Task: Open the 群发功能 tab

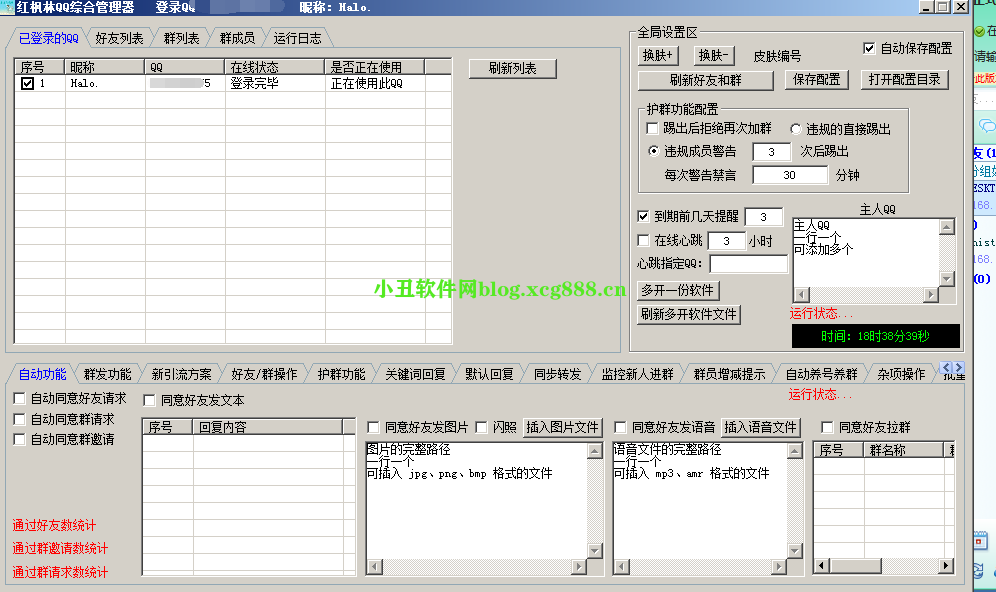Action: (107, 374)
